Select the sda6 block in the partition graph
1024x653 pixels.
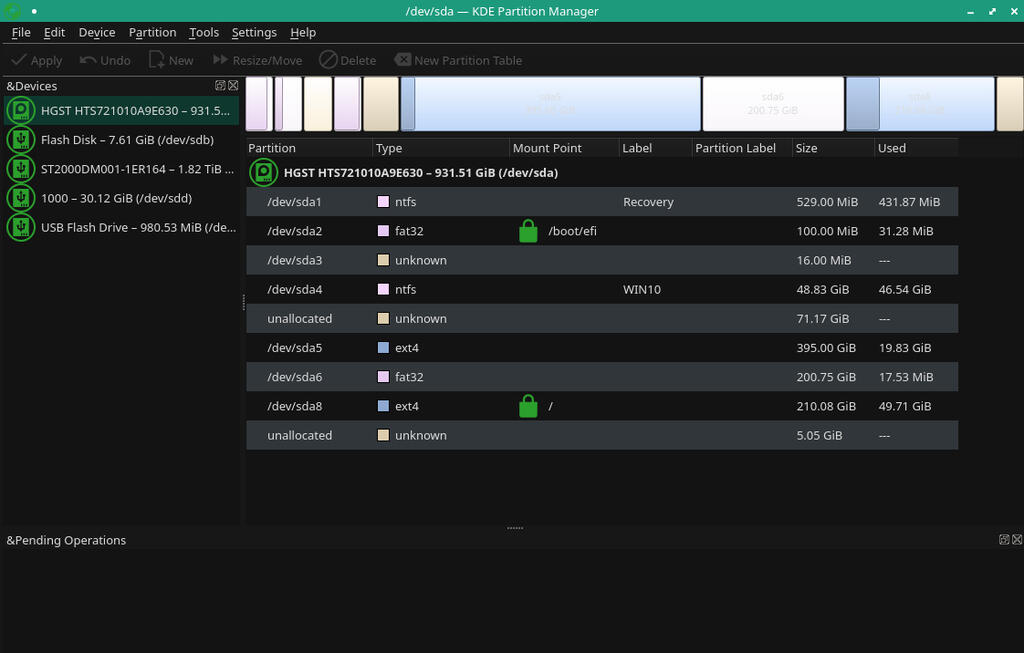[773, 104]
